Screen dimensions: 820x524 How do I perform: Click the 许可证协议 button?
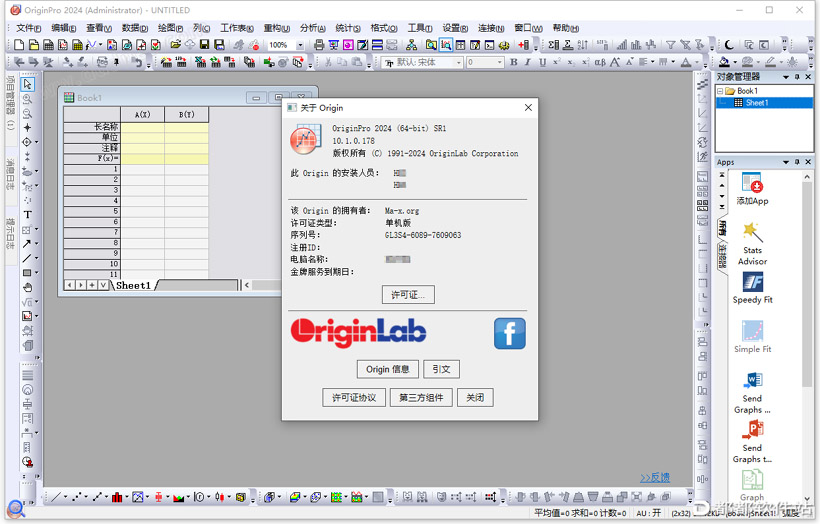click(354, 397)
